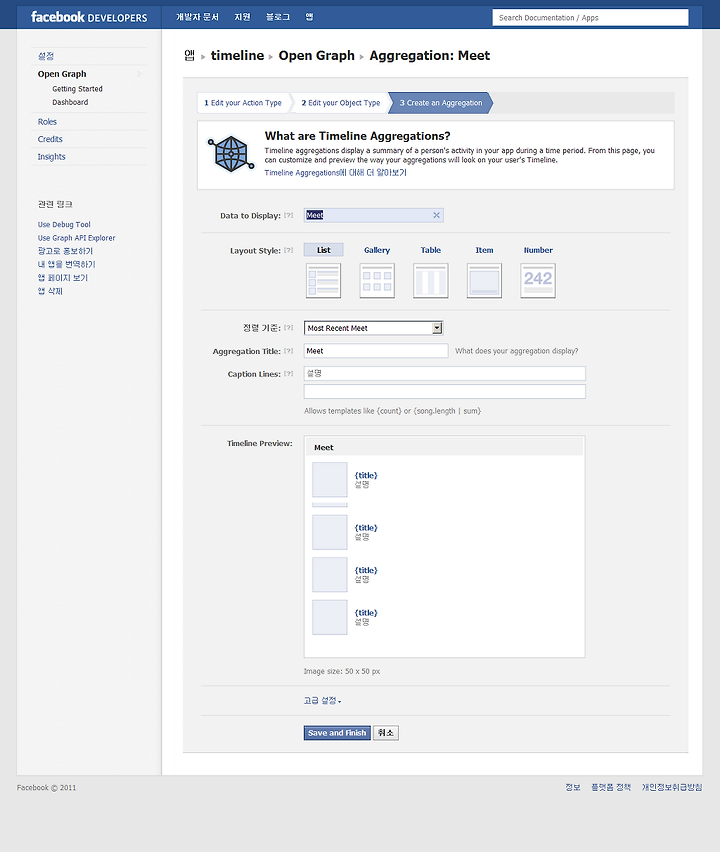Choose the Gallery layout label
The image size is (720, 852).
[x=377, y=250]
